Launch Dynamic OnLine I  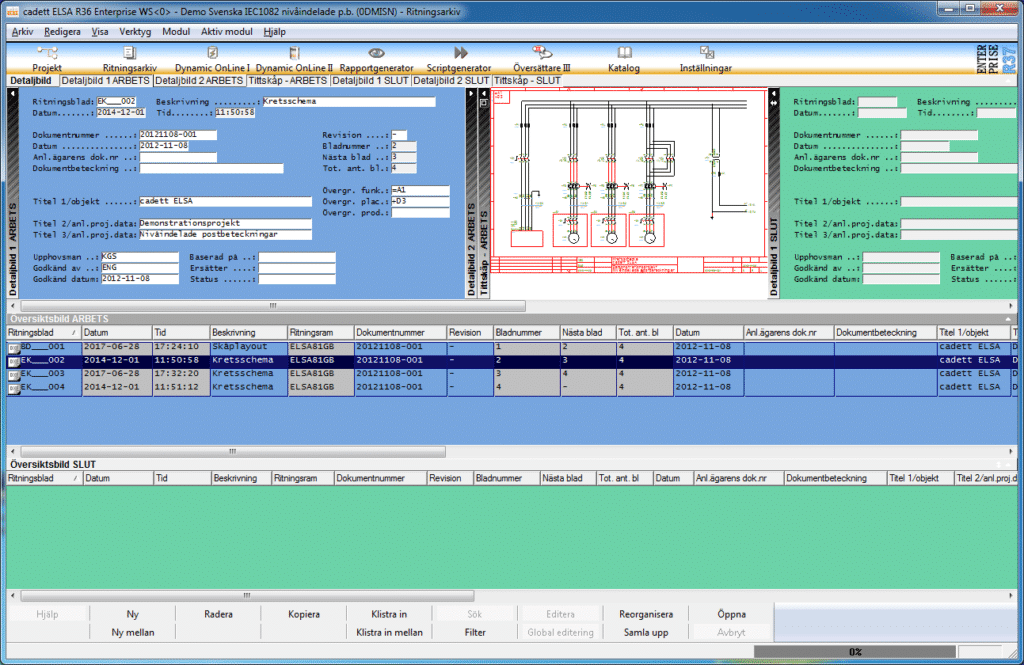[x=212, y=59]
